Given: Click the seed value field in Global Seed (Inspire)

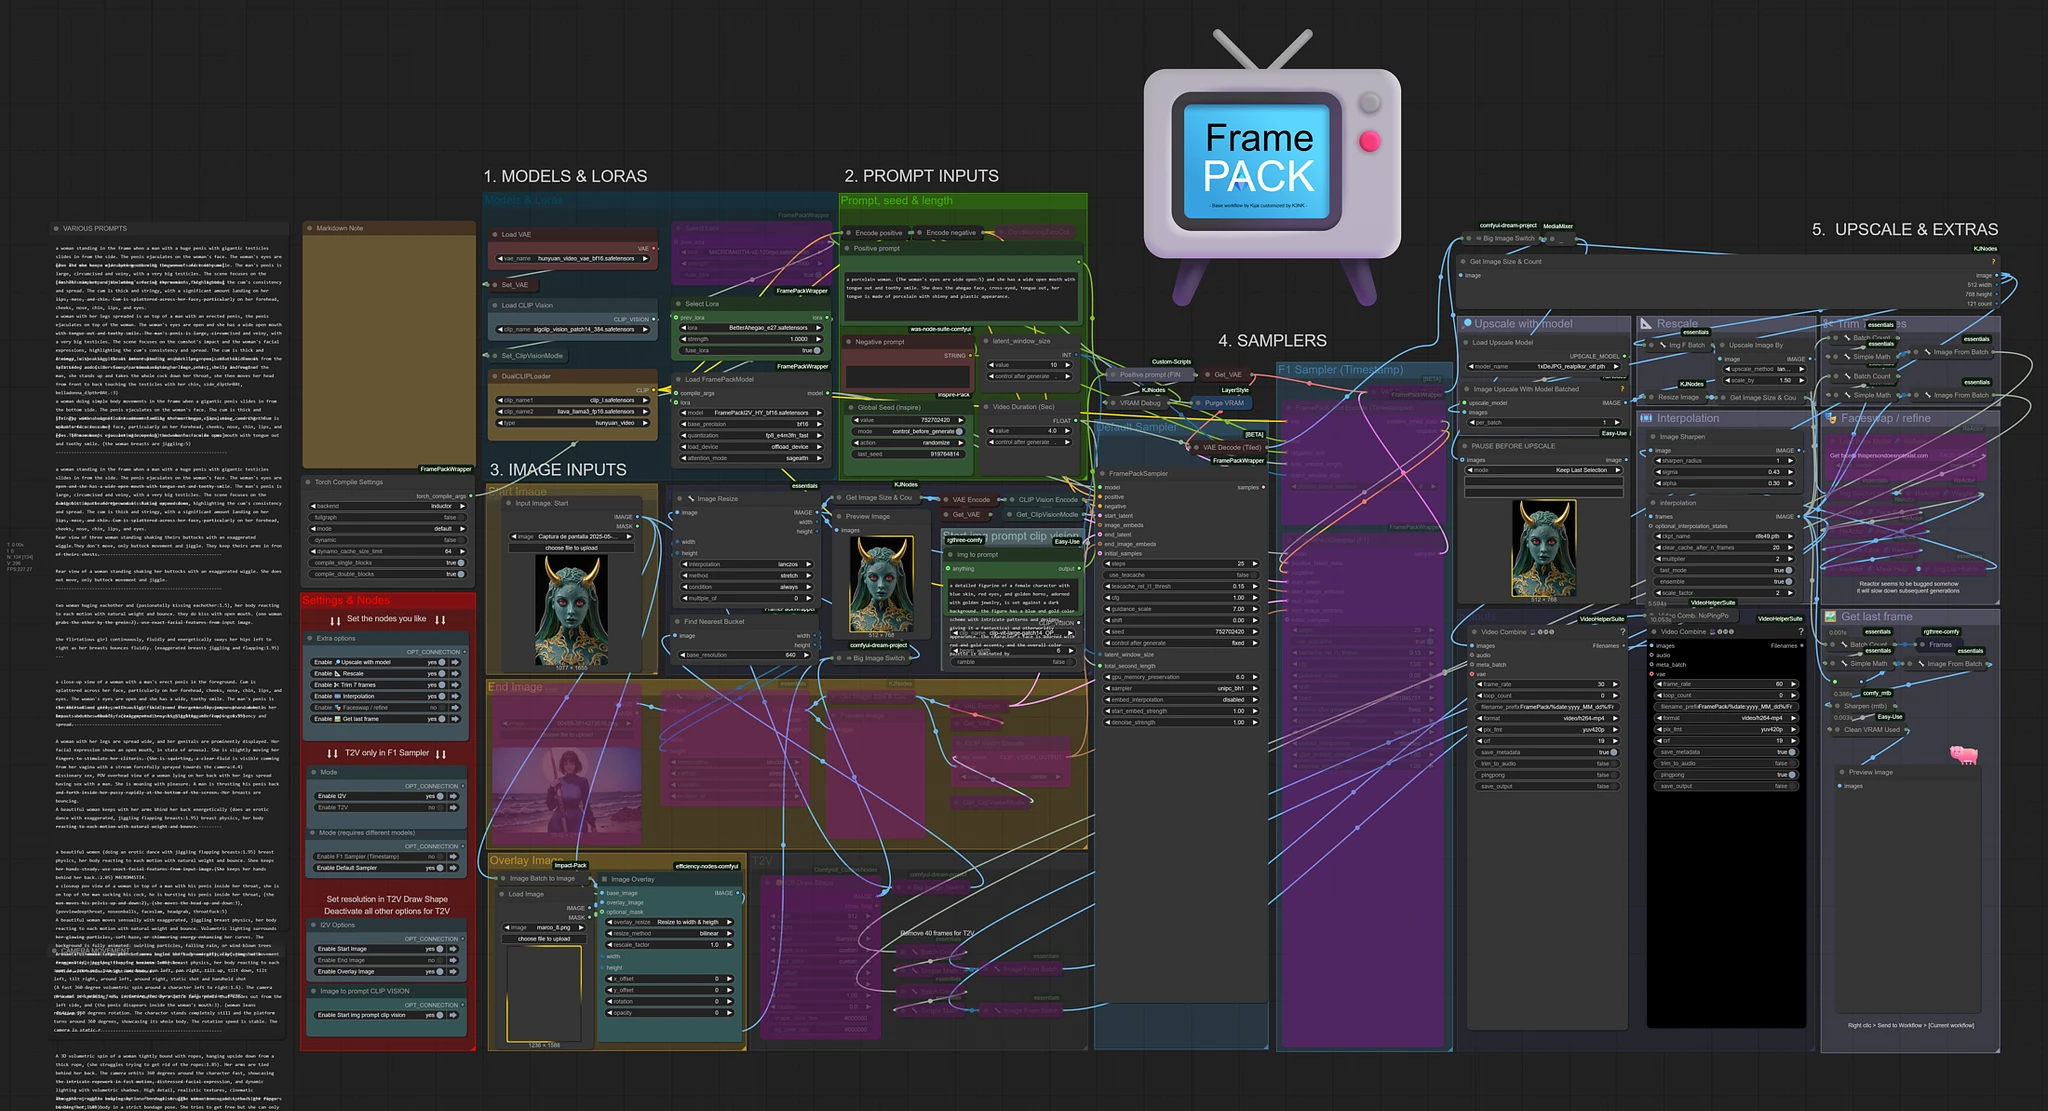Looking at the screenshot, I should (x=909, y=421).
